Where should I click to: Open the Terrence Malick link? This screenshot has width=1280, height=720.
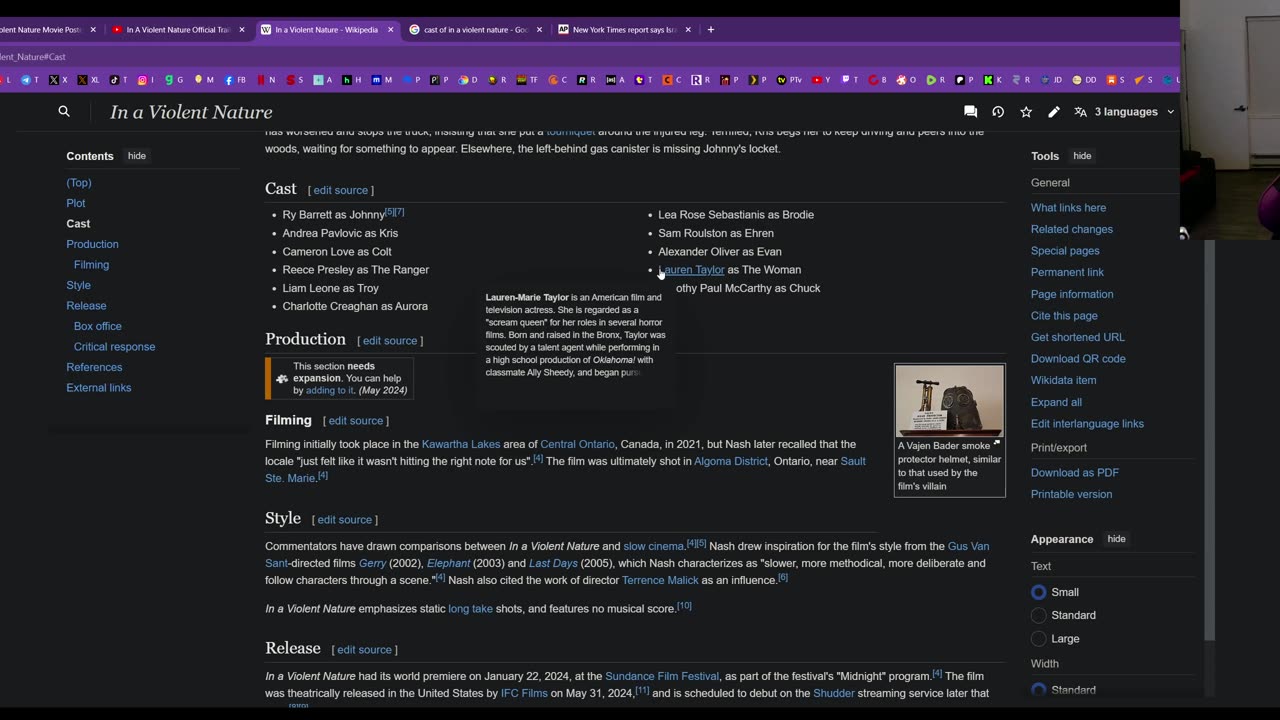click(660, 580)
